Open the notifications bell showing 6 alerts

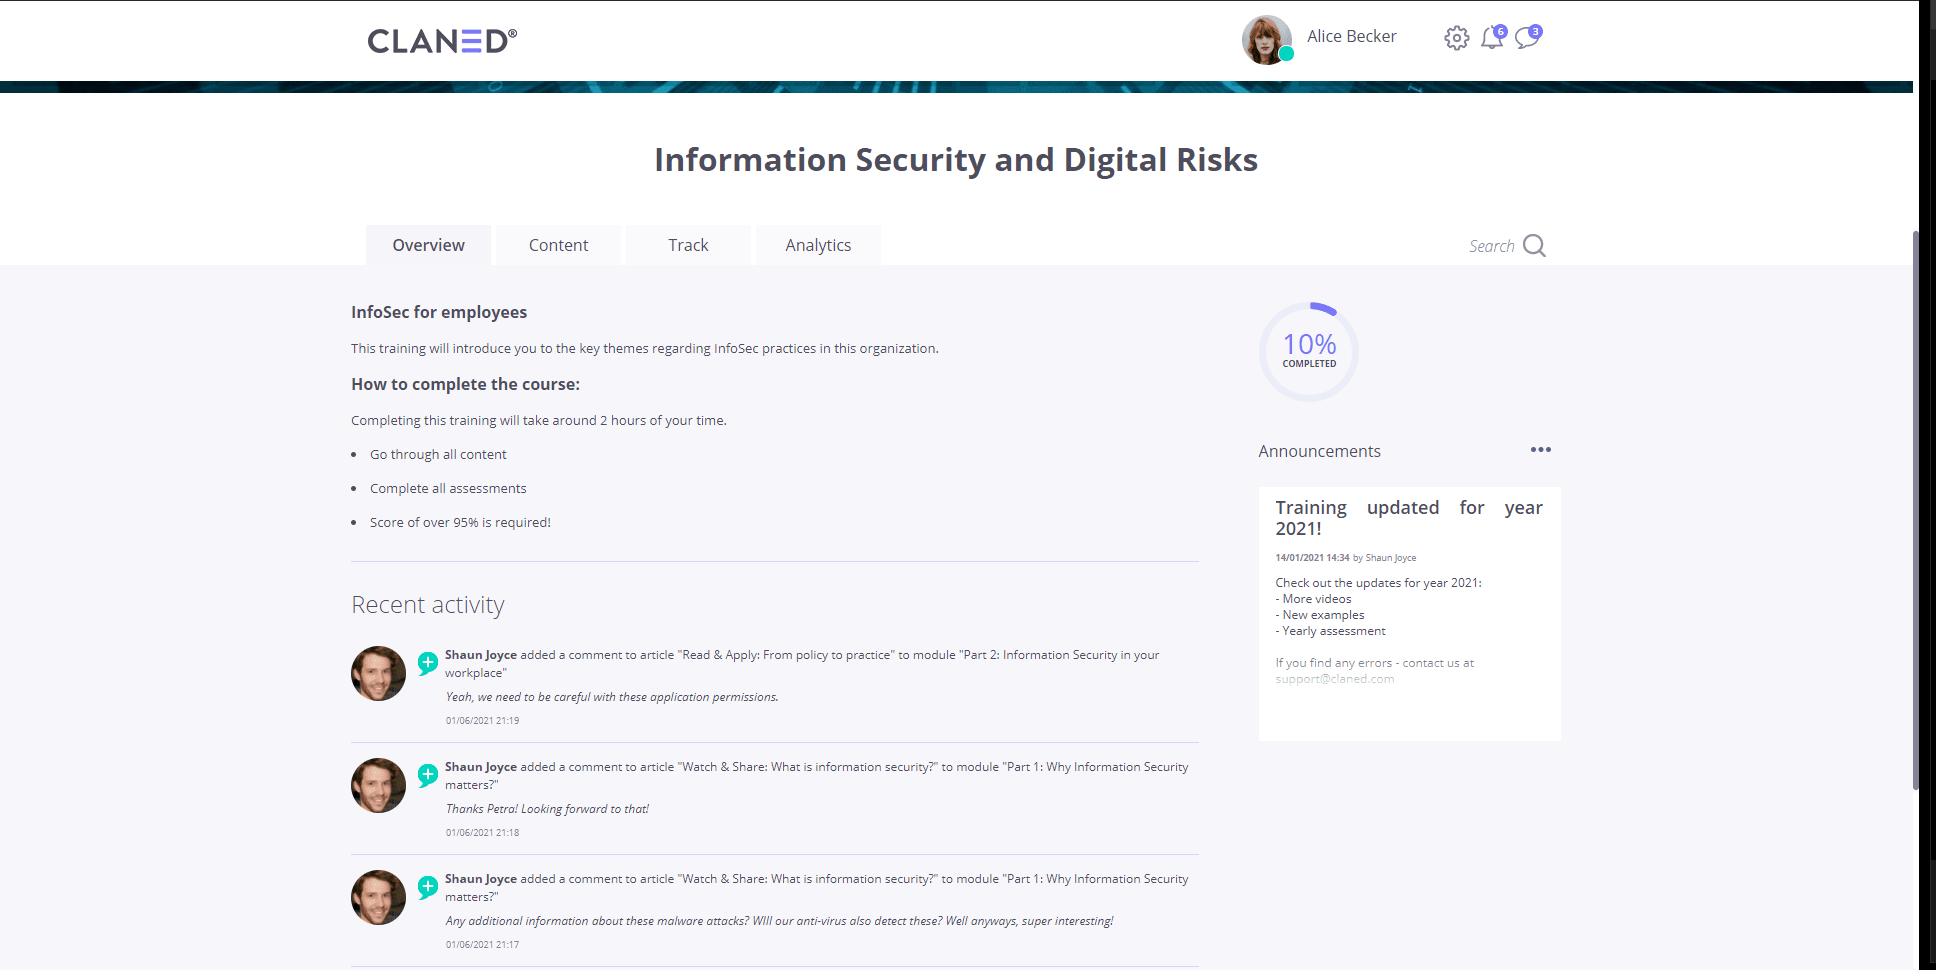pos(1491,38)
